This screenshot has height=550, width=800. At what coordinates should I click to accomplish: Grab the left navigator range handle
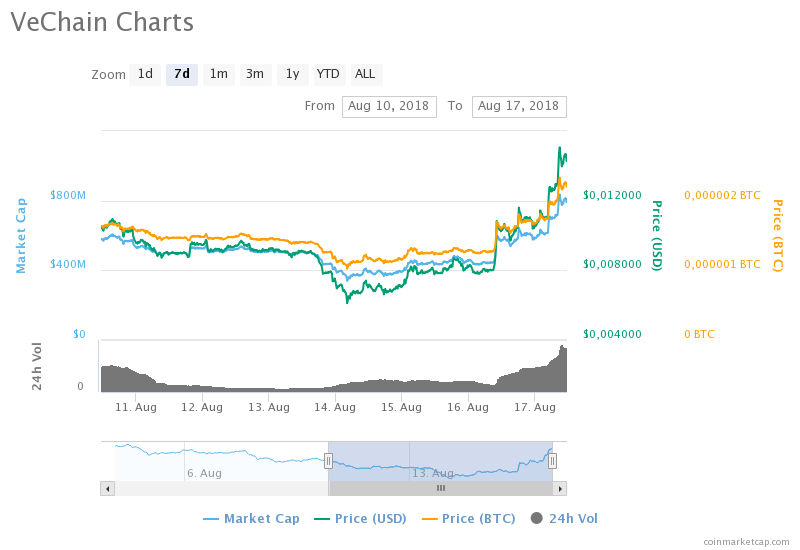coord(328,461)
